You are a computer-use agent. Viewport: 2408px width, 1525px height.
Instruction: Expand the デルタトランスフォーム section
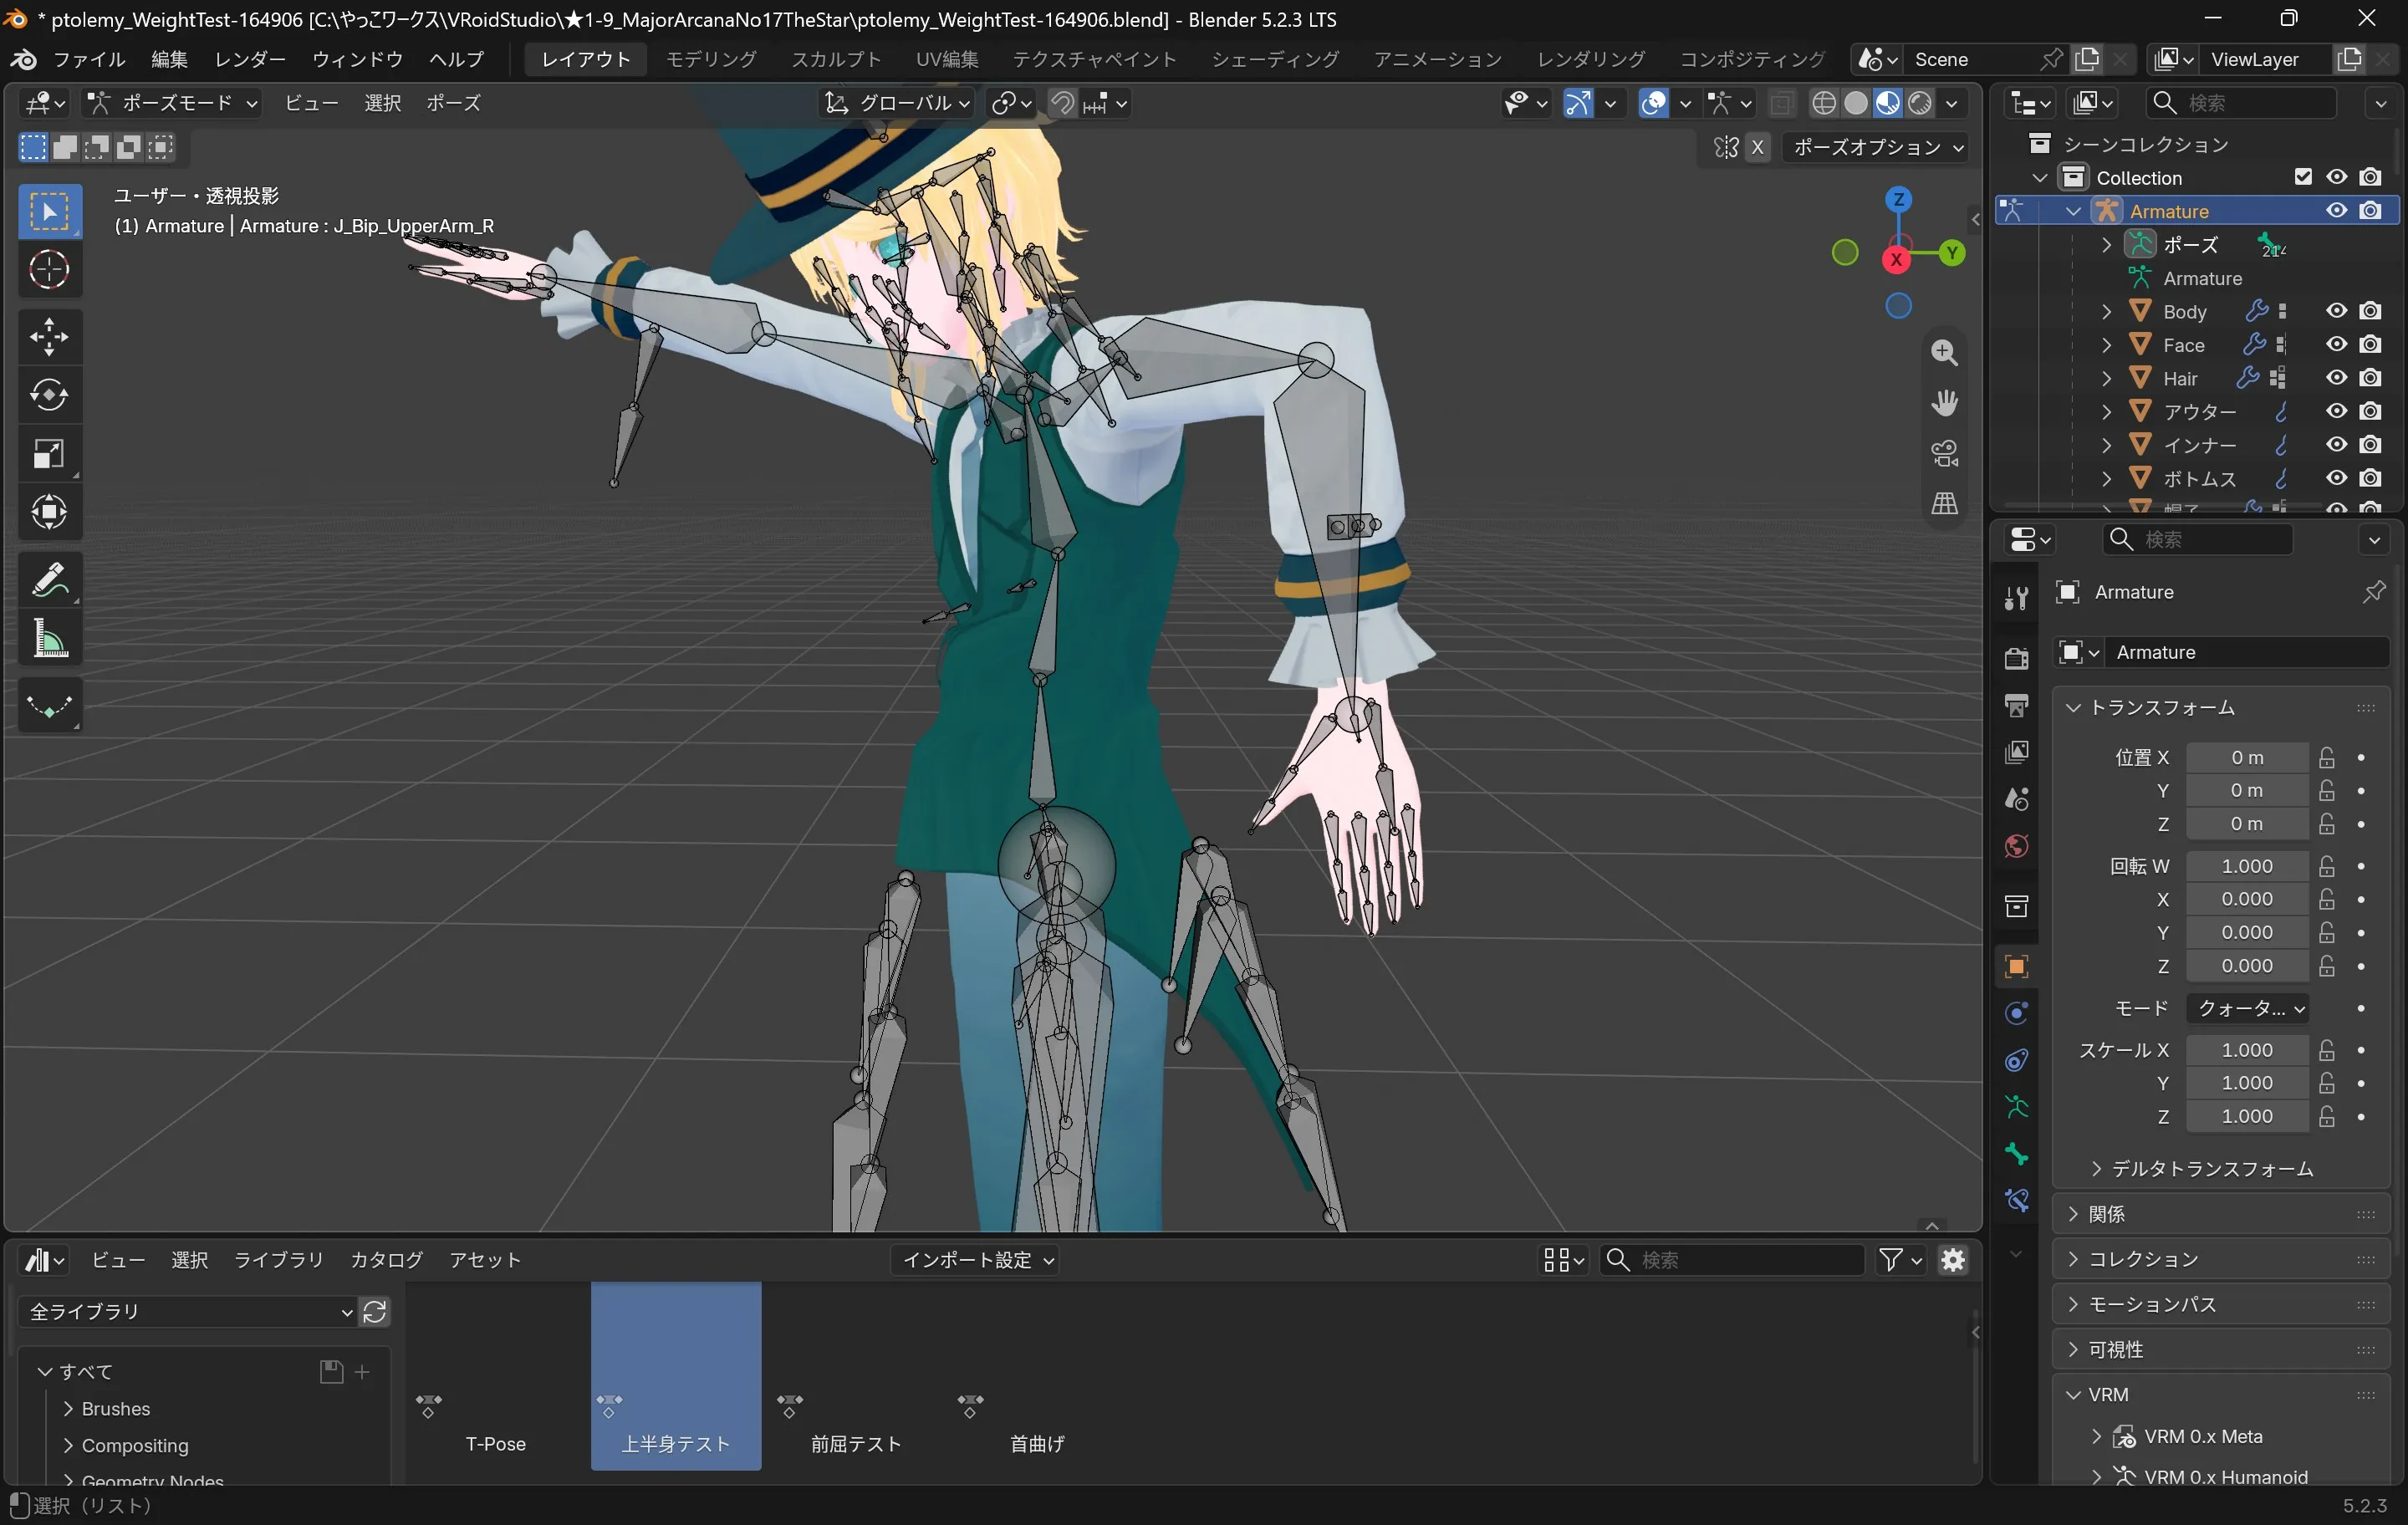(x=2202, y=1168)
